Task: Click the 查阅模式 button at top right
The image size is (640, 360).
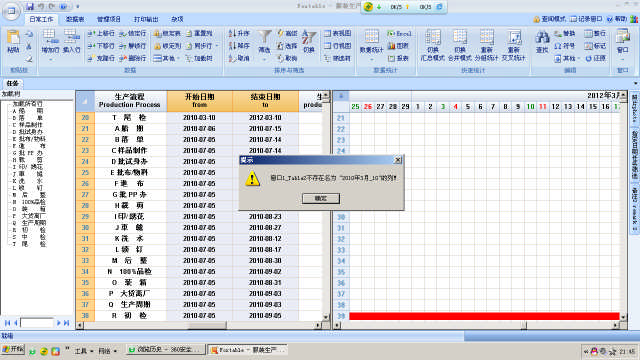Action: coord(550,19)
